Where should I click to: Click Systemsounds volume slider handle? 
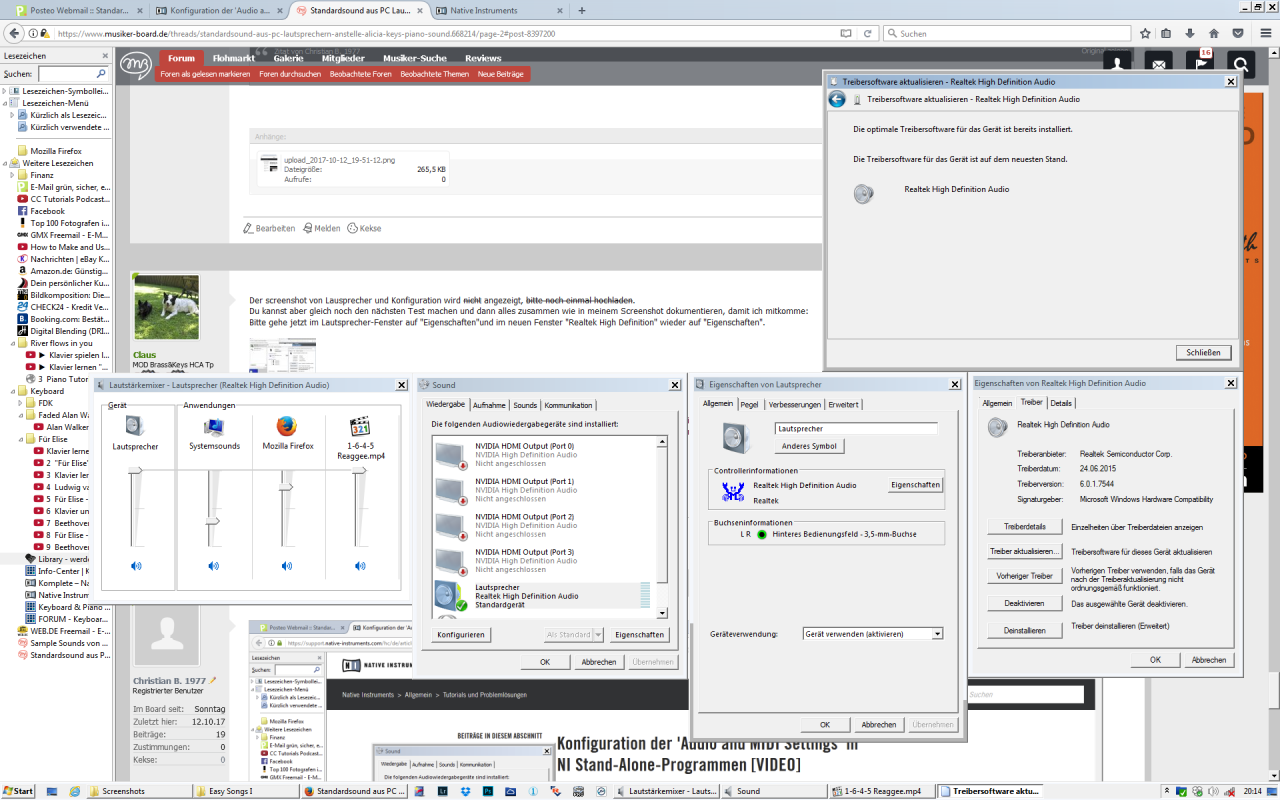click(213, 521)
